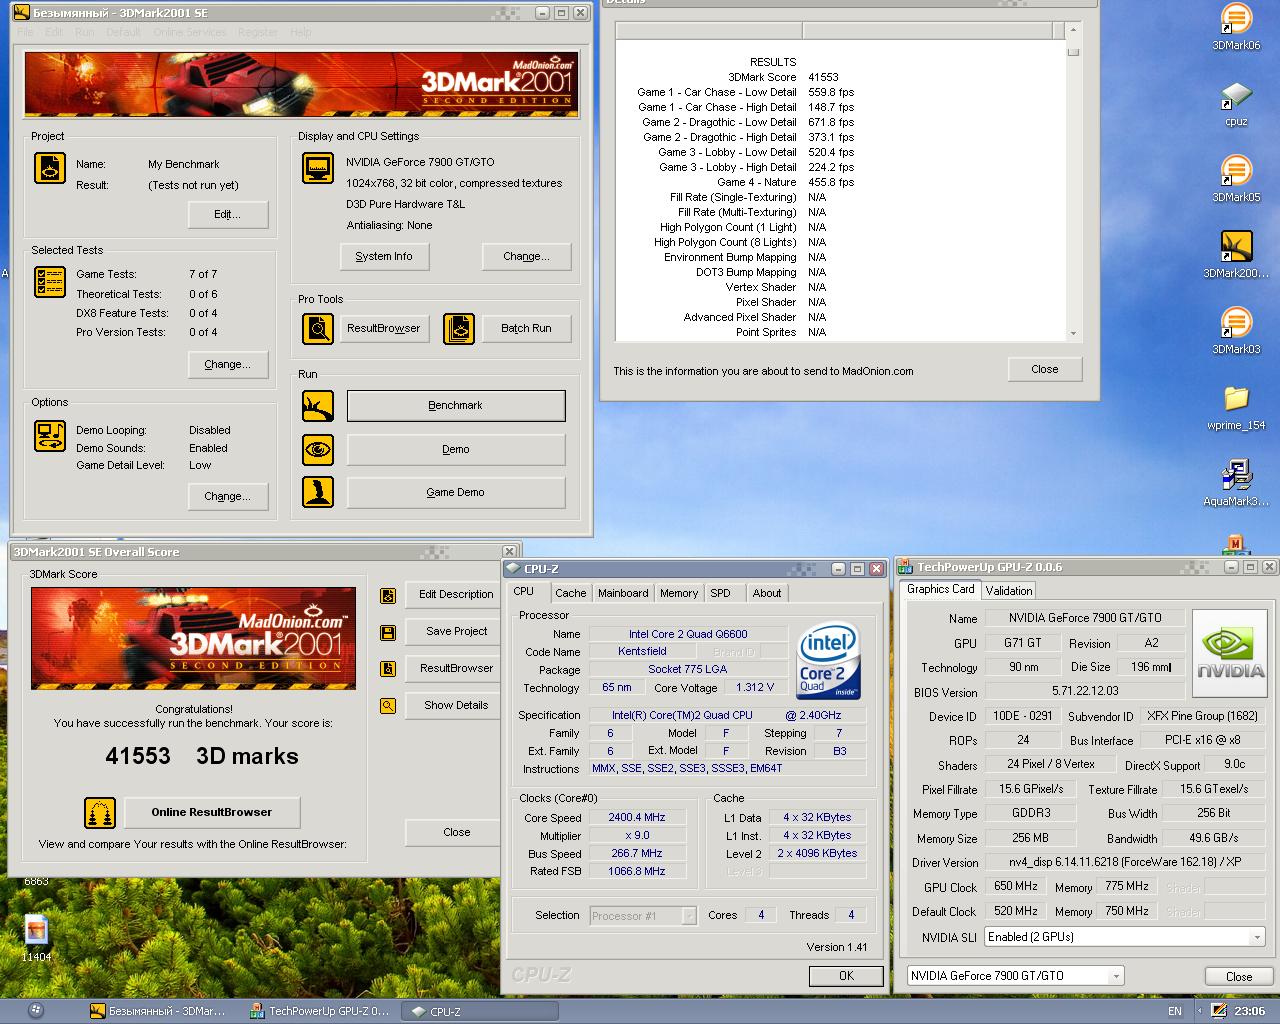Click Close button in Details window
This screenshot has width=1280, height=1024.
coord(1044,369)
